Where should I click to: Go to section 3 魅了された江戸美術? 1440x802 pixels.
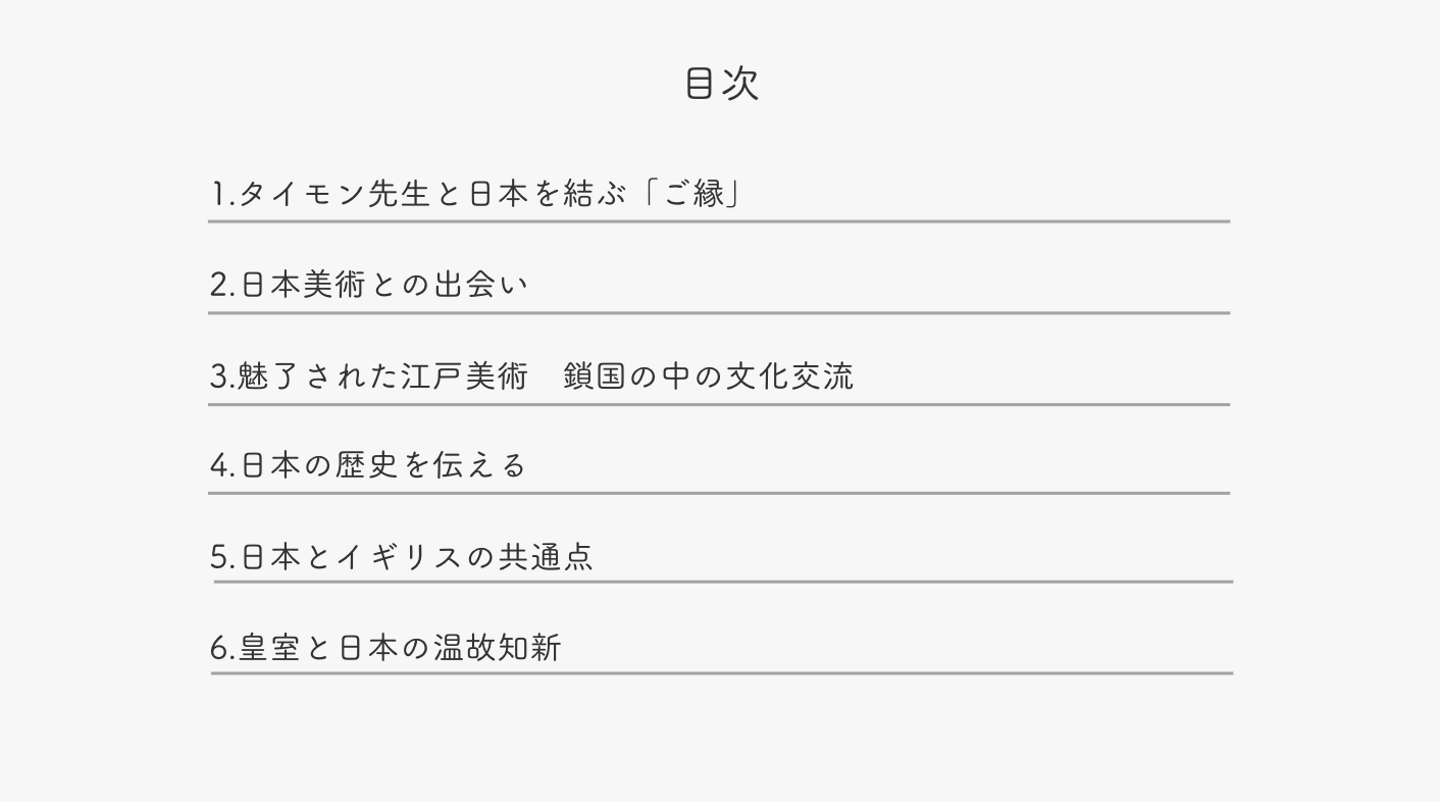click(368, 377)
